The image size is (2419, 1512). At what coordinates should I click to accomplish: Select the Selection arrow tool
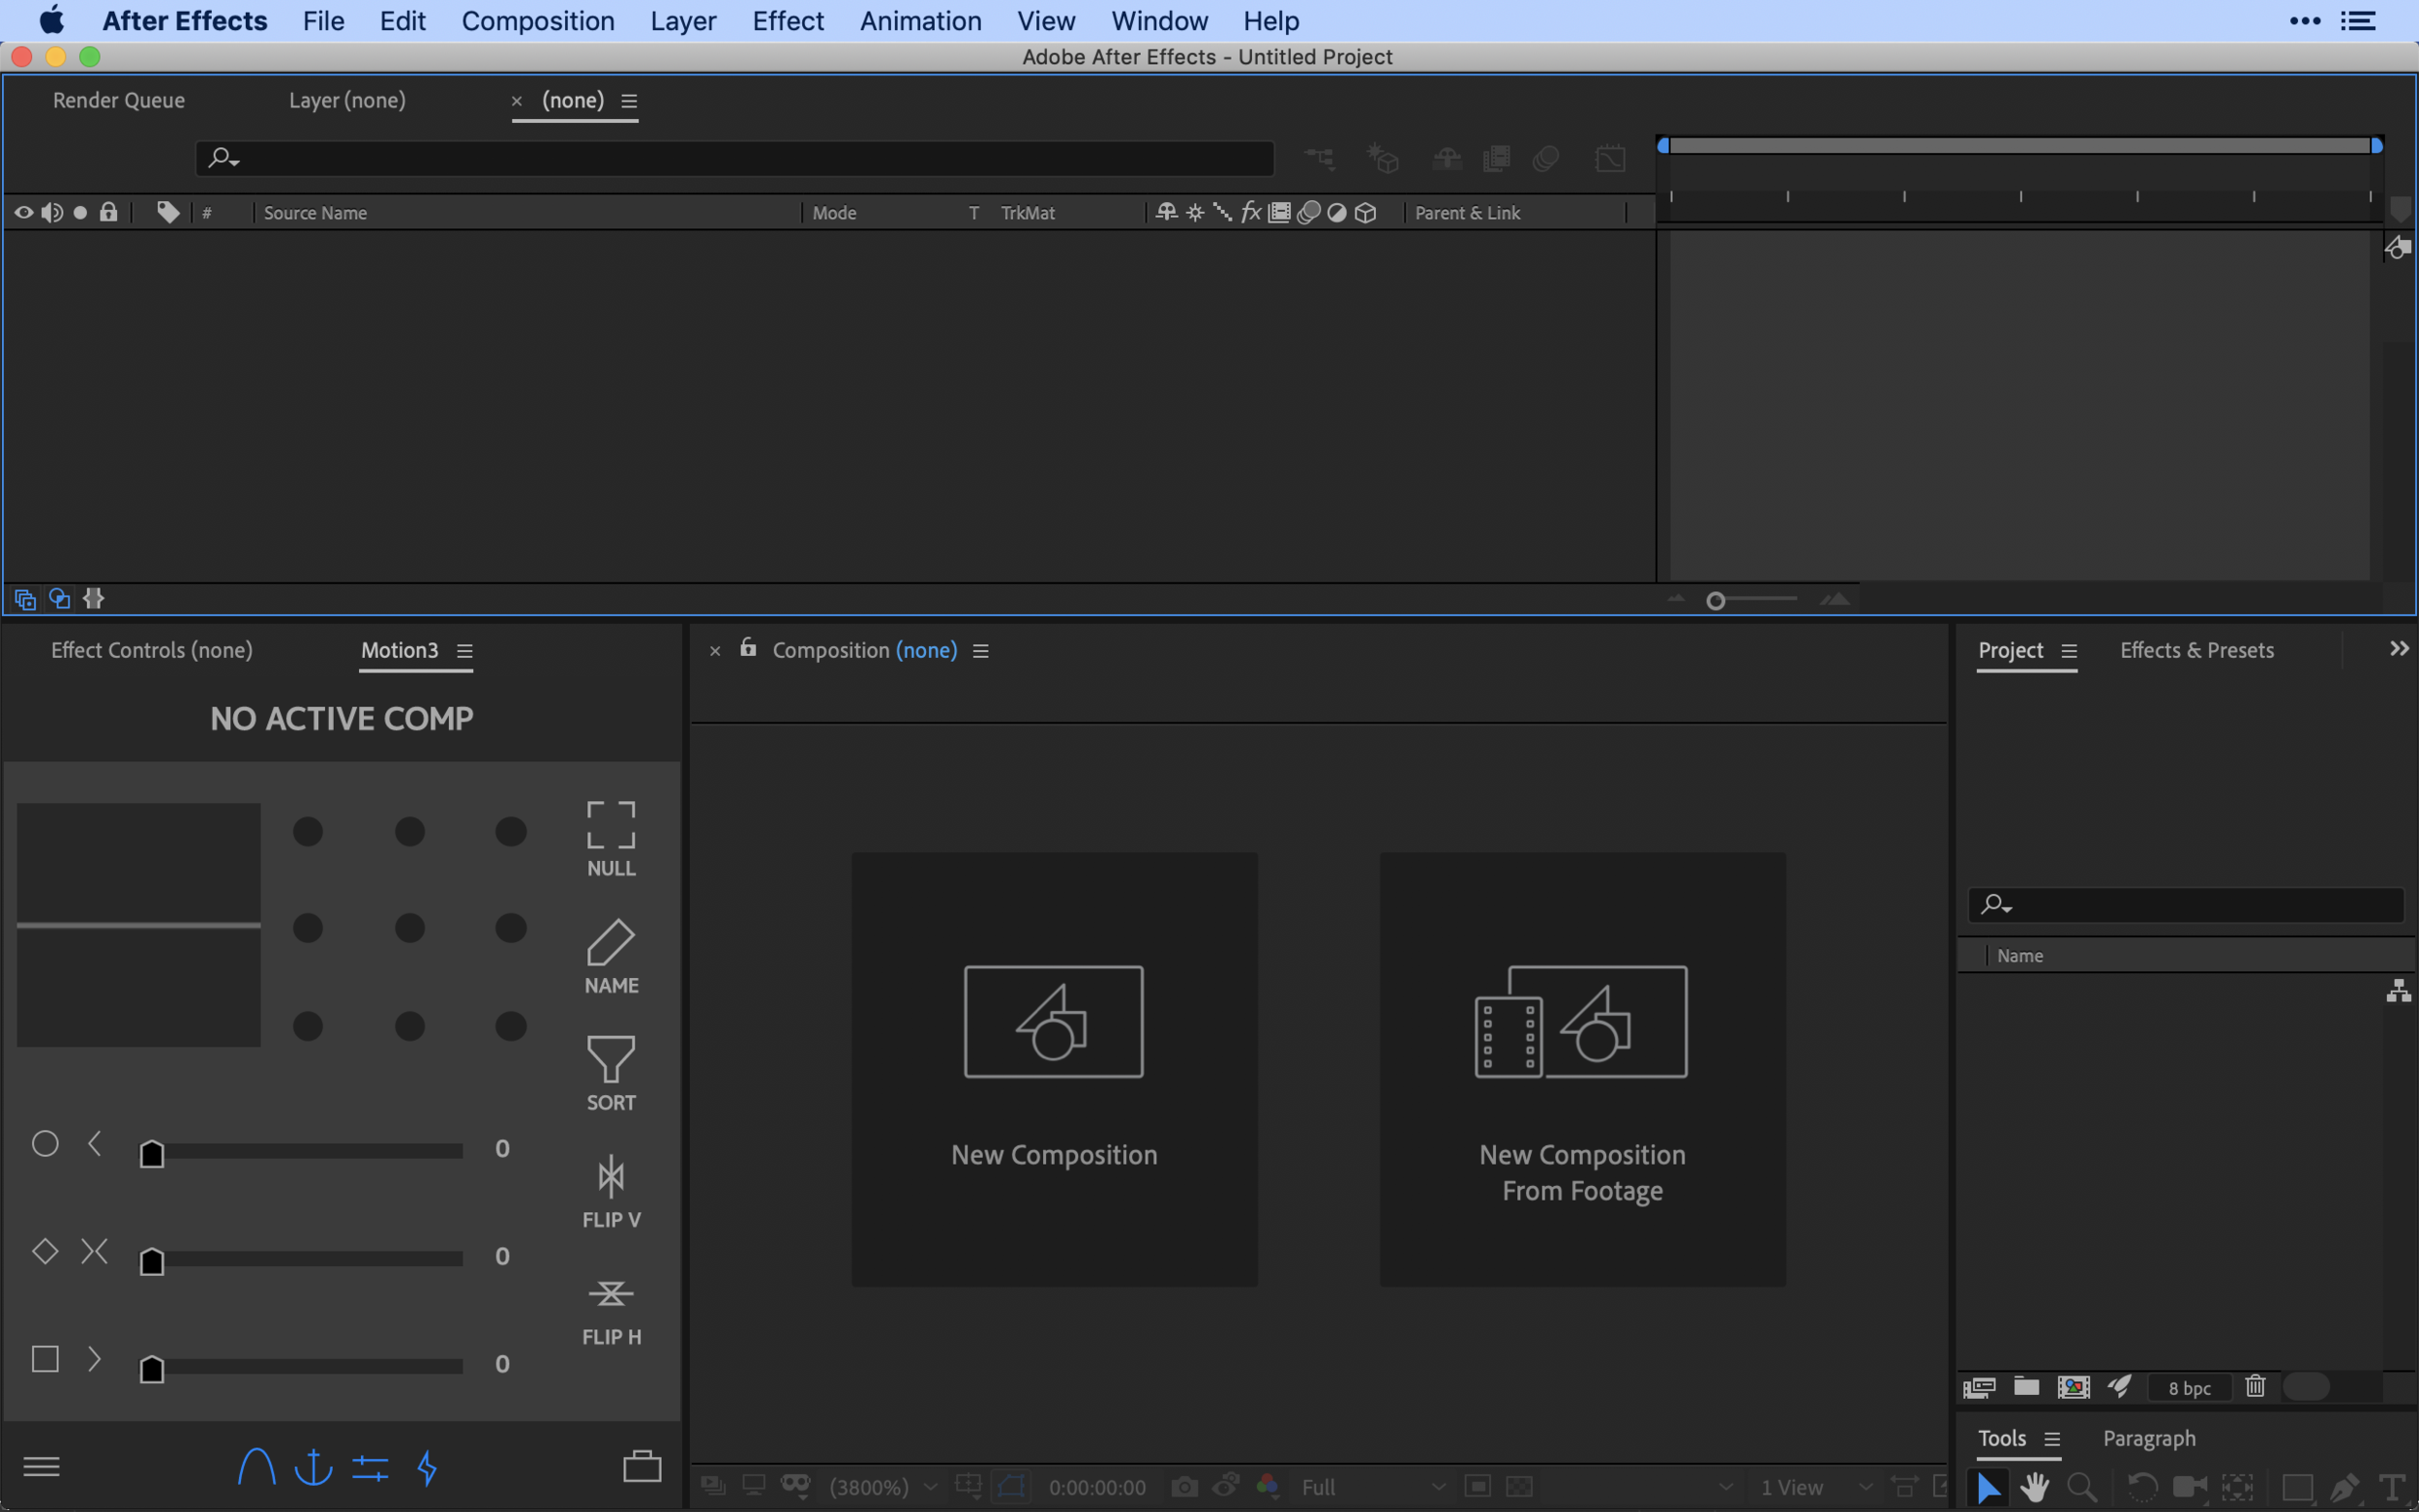click(1988, 1487)
